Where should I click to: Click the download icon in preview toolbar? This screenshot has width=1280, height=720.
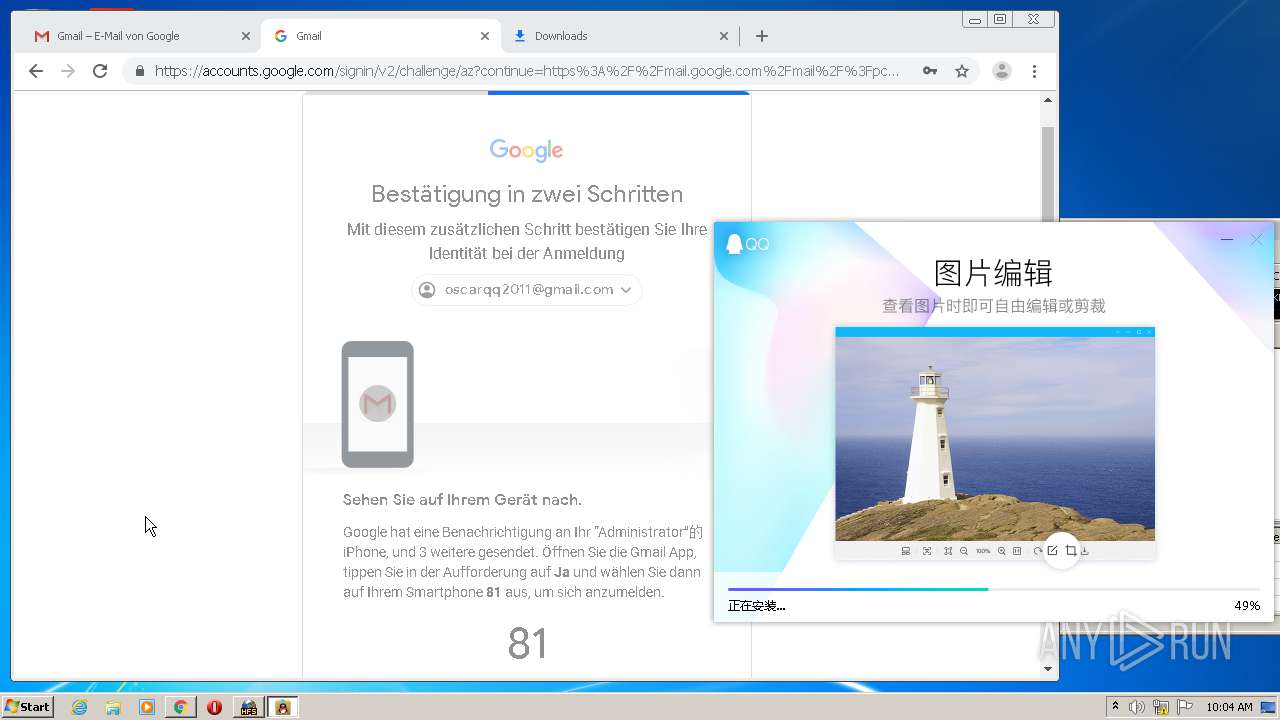1085,551
